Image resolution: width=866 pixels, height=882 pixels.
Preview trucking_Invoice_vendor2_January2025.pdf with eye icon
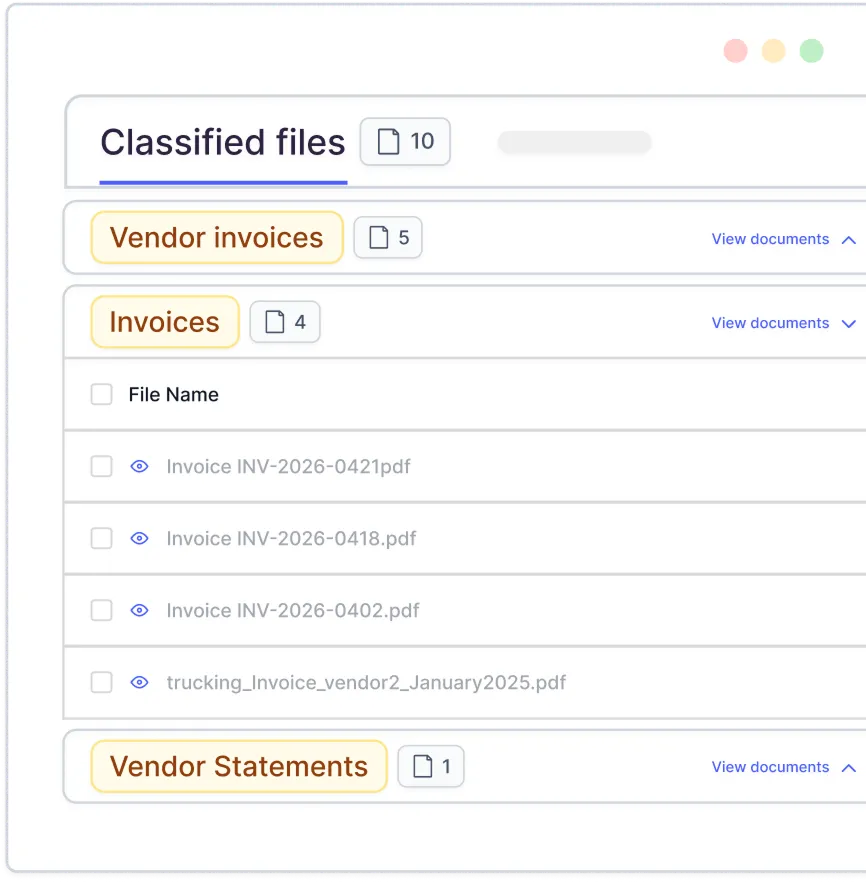tap(139, 682)
